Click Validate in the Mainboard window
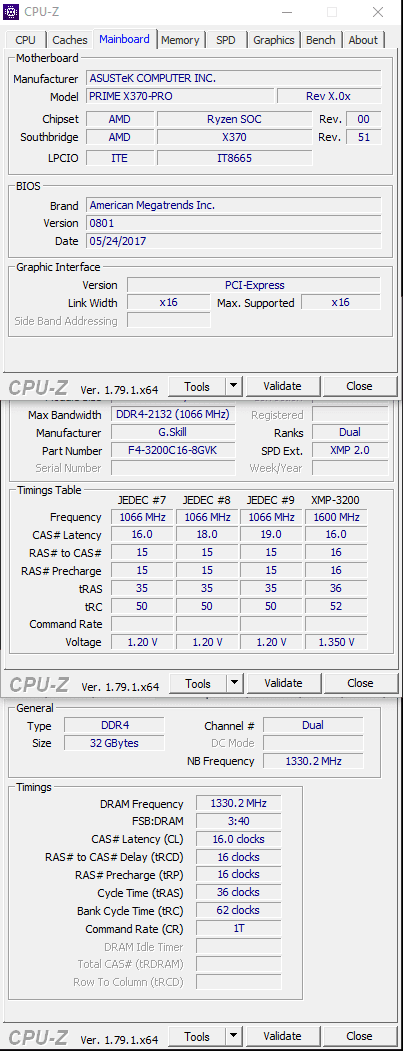Screen dimensions: 405x1051 pos(282,386)
